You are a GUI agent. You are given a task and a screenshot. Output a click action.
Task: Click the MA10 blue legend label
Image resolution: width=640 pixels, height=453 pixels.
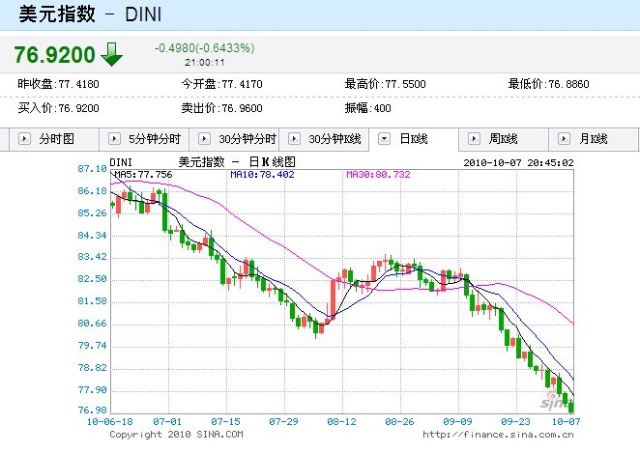262,174
